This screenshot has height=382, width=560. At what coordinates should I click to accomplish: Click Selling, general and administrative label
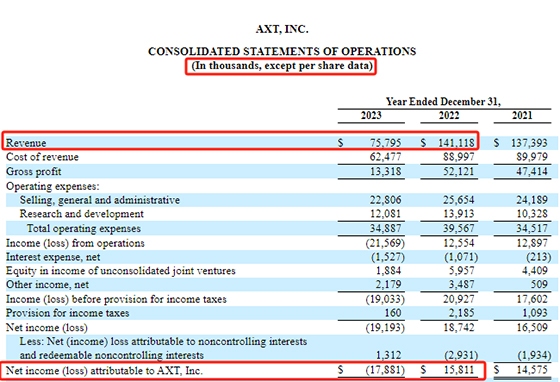pyautogui.click(x=100, y=200)
